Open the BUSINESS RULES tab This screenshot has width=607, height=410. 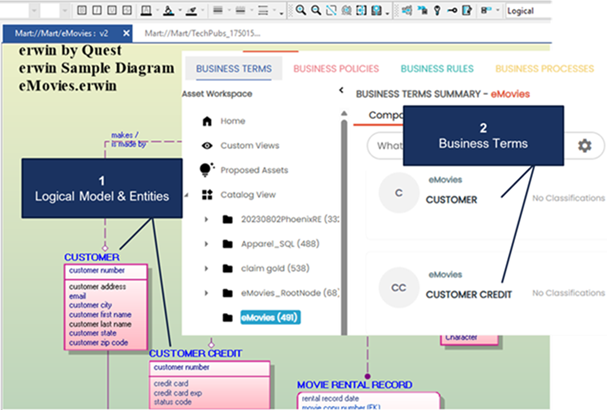coord(437,69)
